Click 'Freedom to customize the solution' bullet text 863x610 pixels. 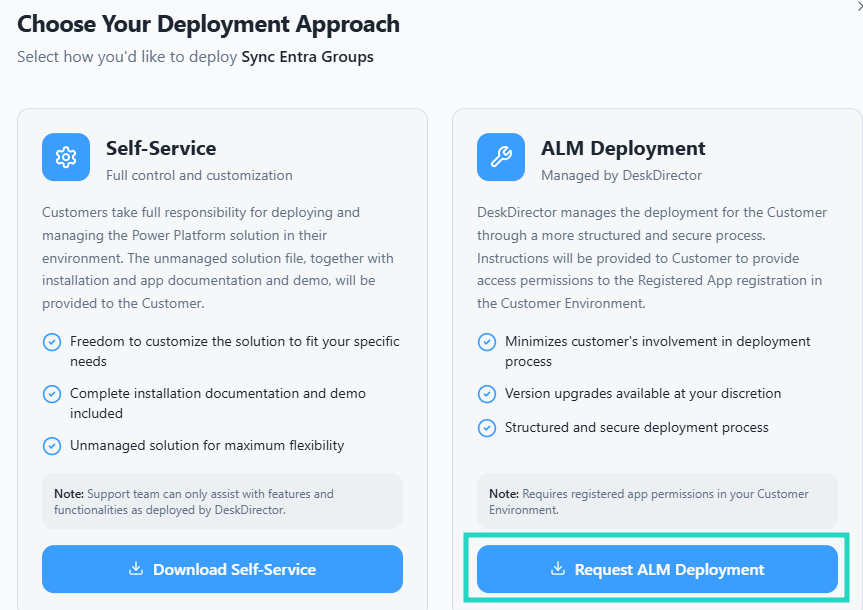pos(234,351)
